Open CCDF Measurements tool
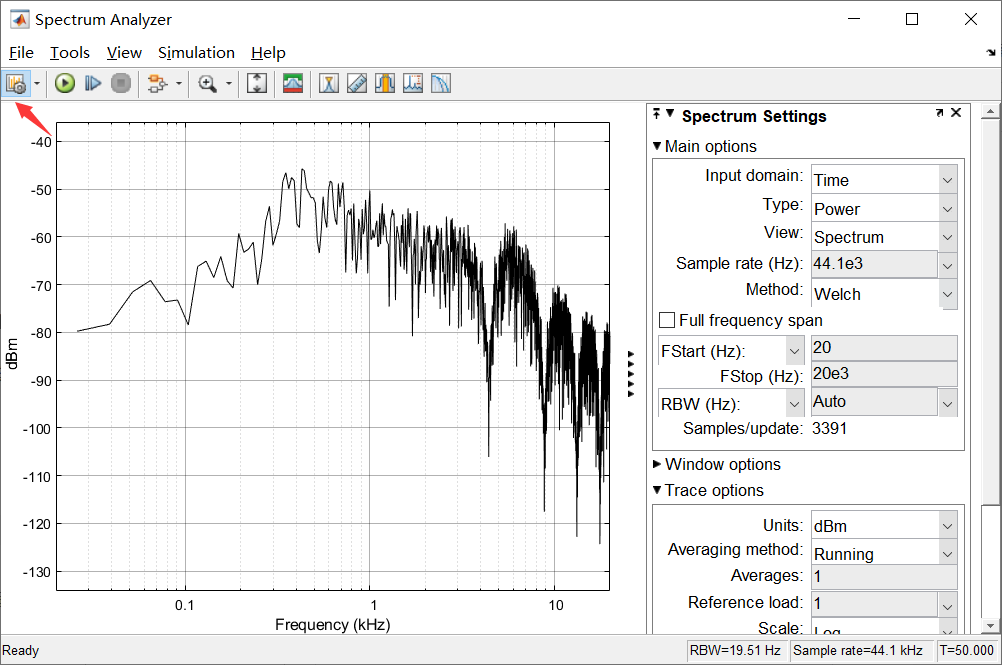 [x=441, y=84]
